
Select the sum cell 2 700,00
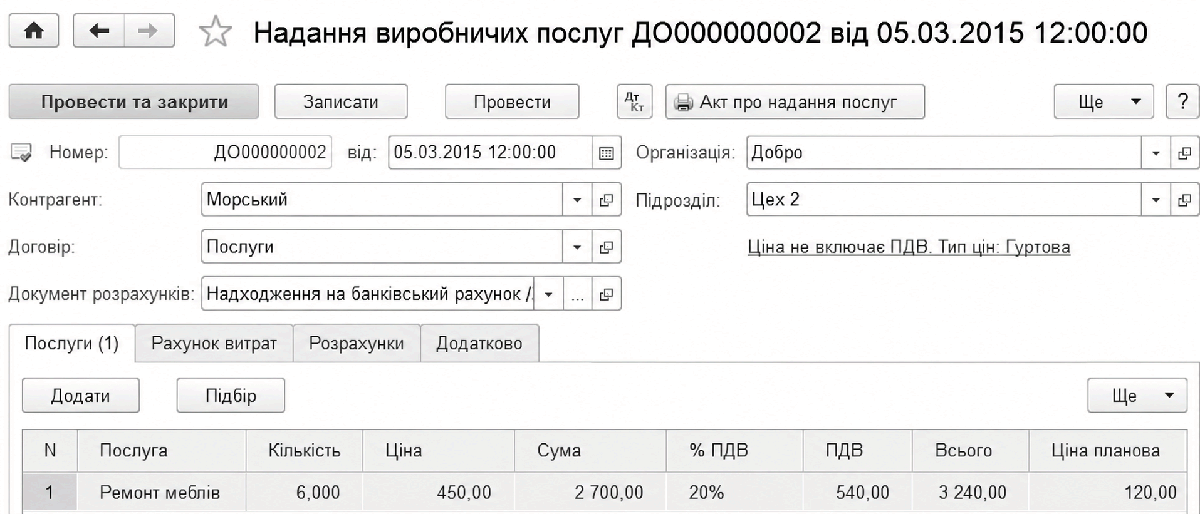tap(590, 492)
